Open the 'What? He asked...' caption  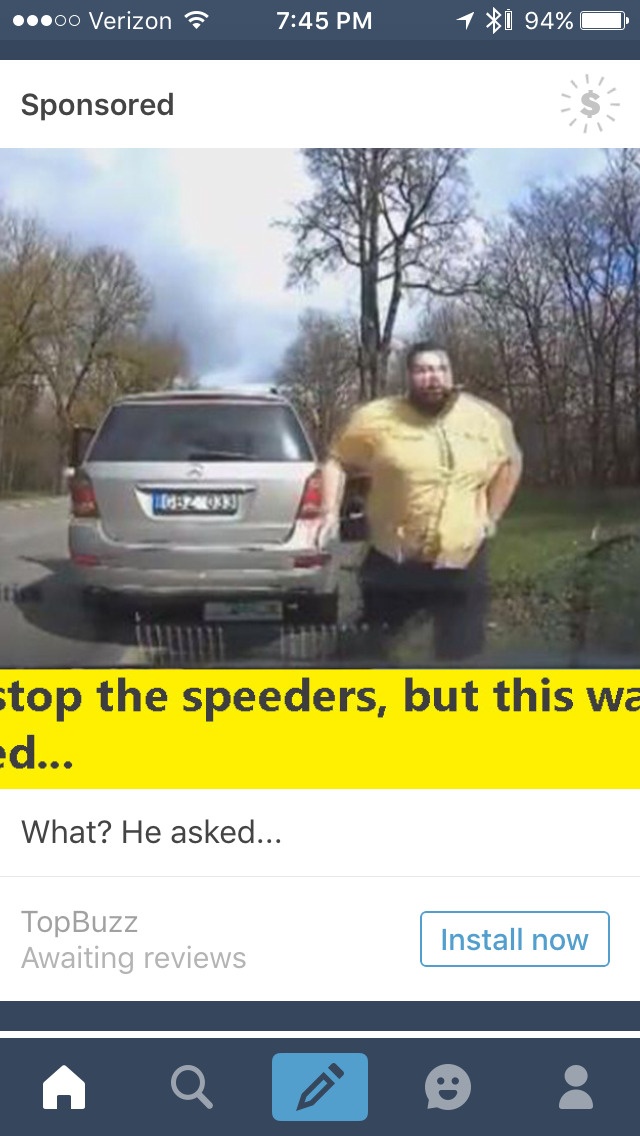point(151,832)
